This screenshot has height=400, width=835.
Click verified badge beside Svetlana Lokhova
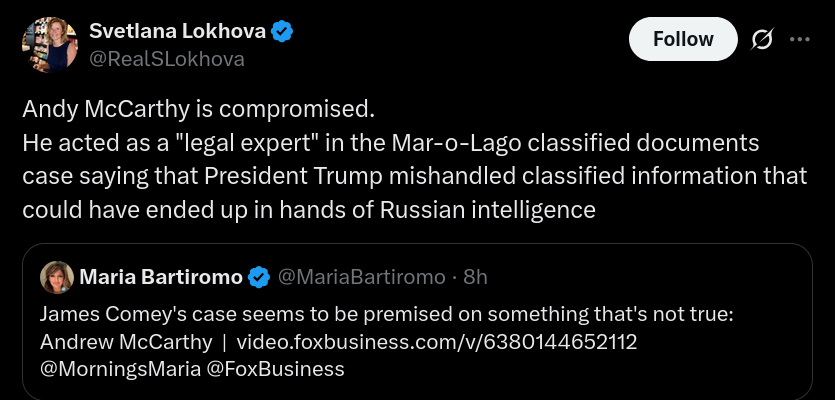point(283,31)
